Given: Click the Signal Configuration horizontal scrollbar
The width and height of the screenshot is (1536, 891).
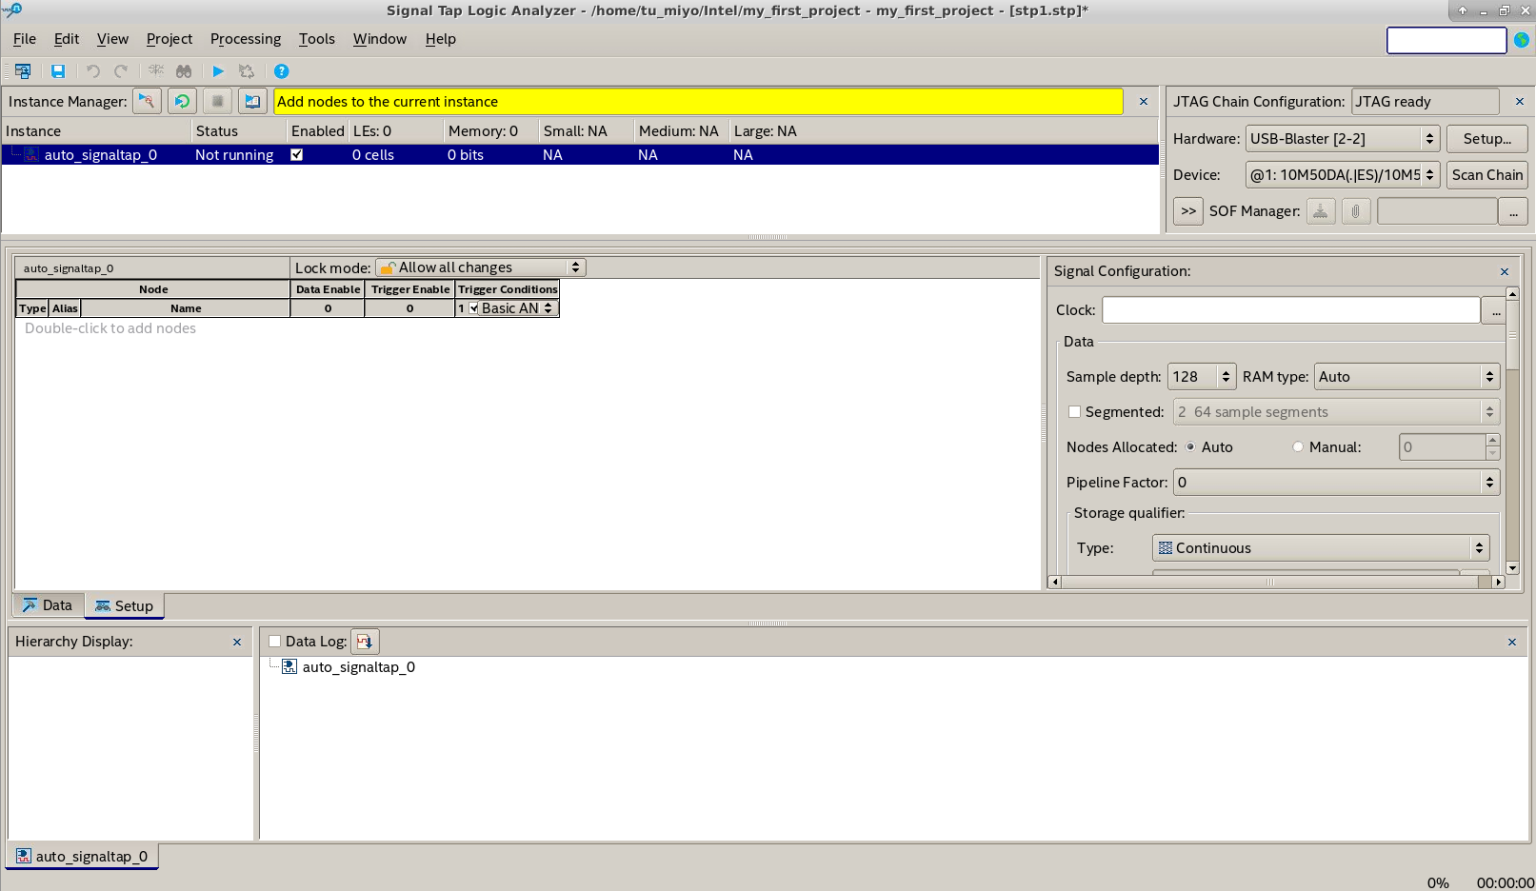Looking at the screenshot, I should pyautogui.click(x=1270, y=582).
